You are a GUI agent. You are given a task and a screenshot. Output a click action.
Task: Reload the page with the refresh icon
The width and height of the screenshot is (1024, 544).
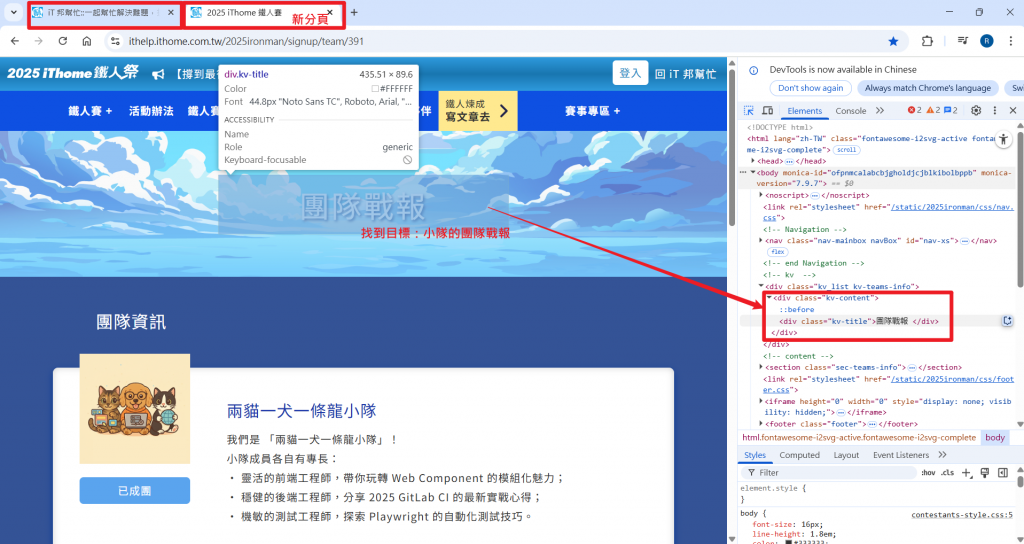pyautogui.click(x=63, y=41)
